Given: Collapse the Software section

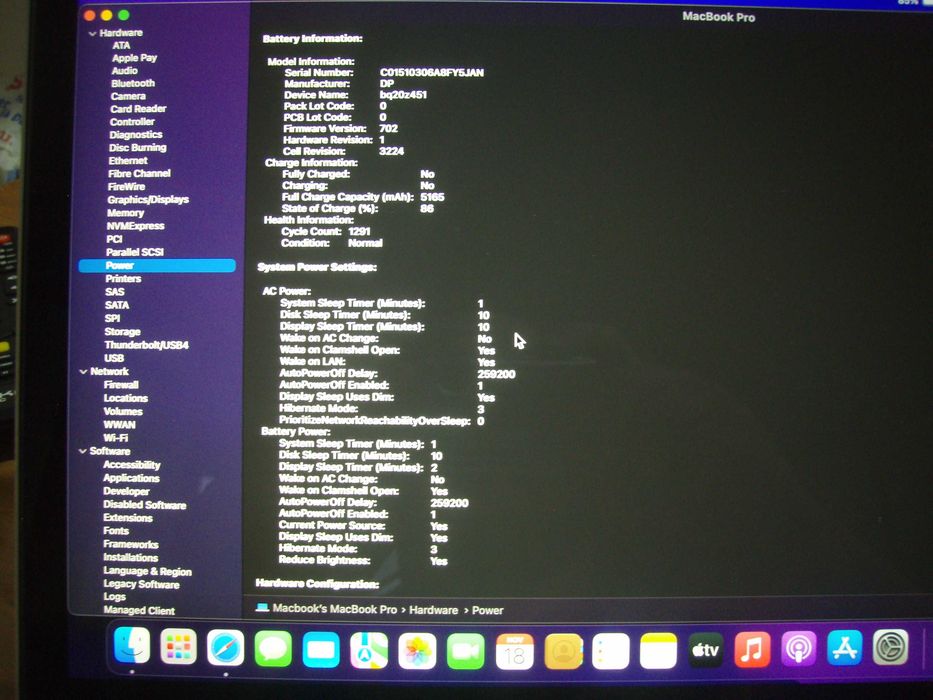Looking at the screenshot, I should tap(83, 451).
